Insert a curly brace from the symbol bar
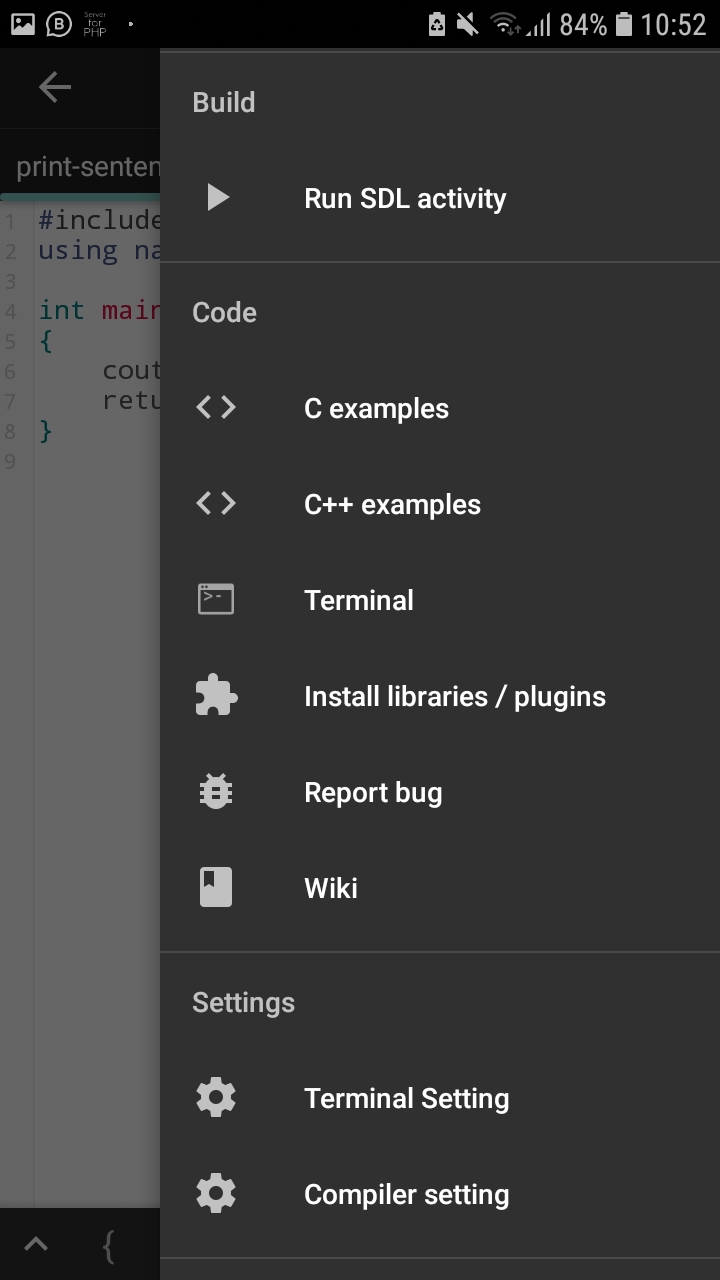720x1280 pixels. click(106, 1245)
